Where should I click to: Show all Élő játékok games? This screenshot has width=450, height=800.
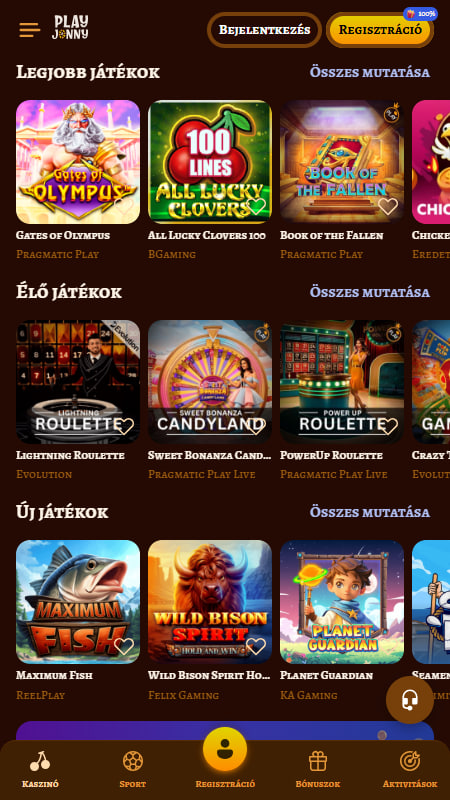pos(370,292)
